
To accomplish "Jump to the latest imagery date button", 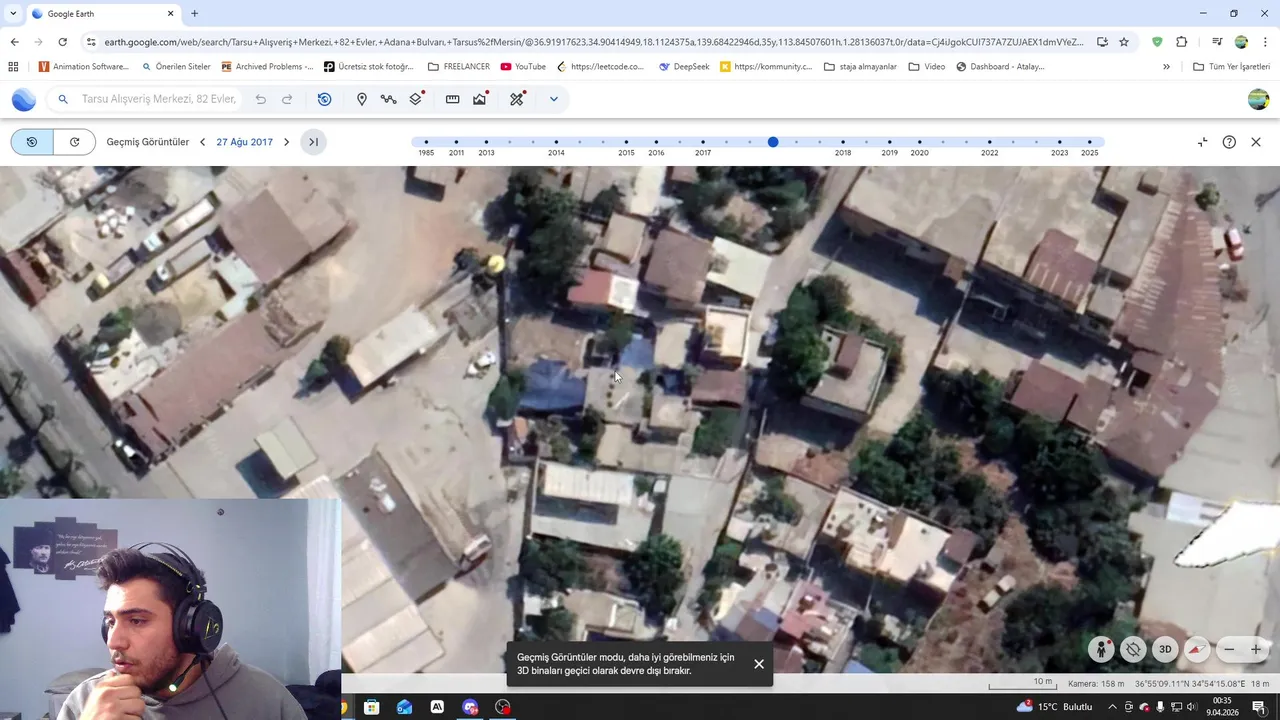I will pos(313,142).
